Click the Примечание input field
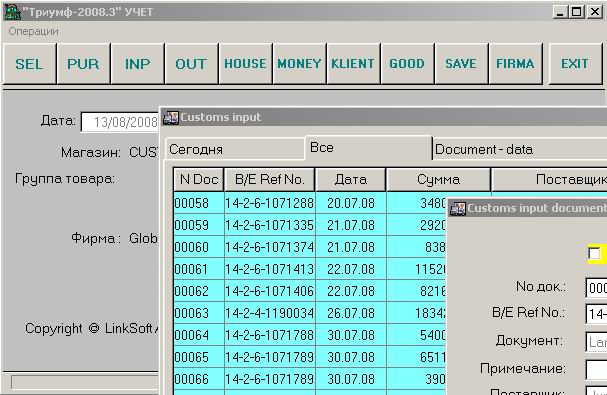 click(596, 370)
